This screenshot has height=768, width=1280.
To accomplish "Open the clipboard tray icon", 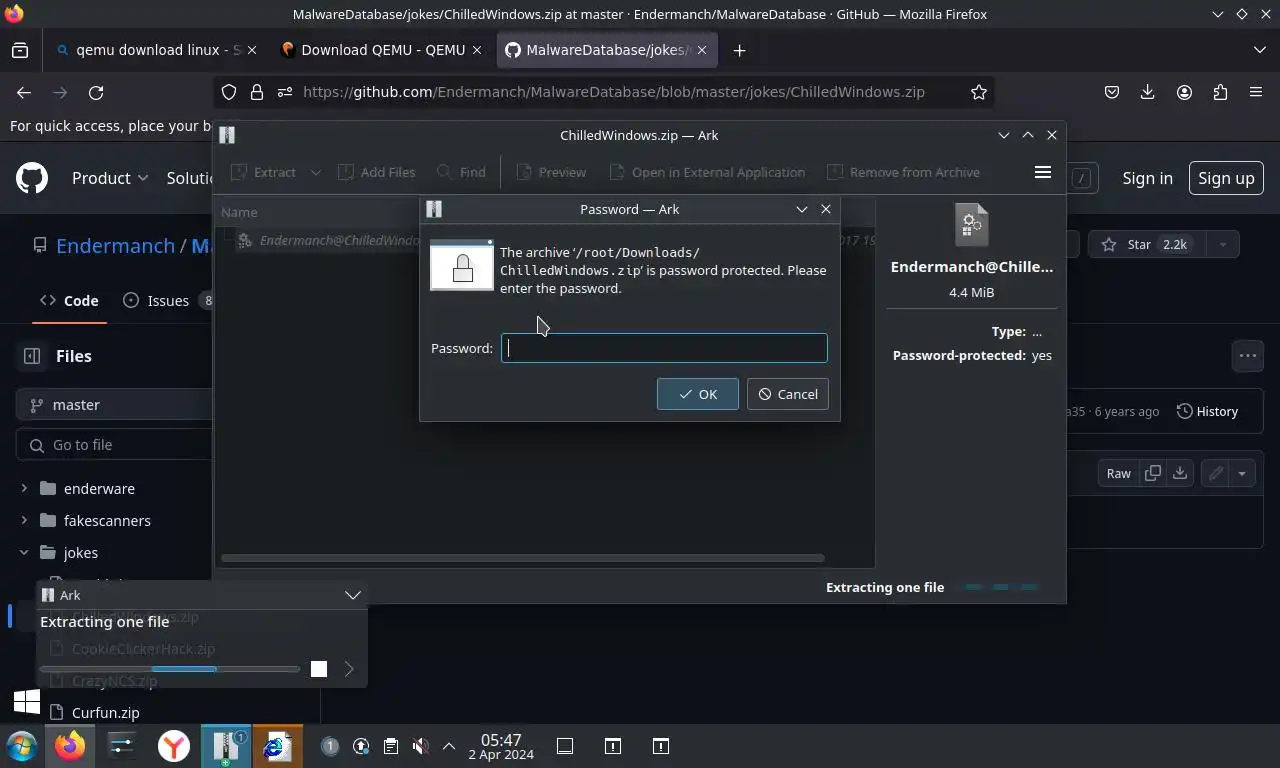I will 391,746.
